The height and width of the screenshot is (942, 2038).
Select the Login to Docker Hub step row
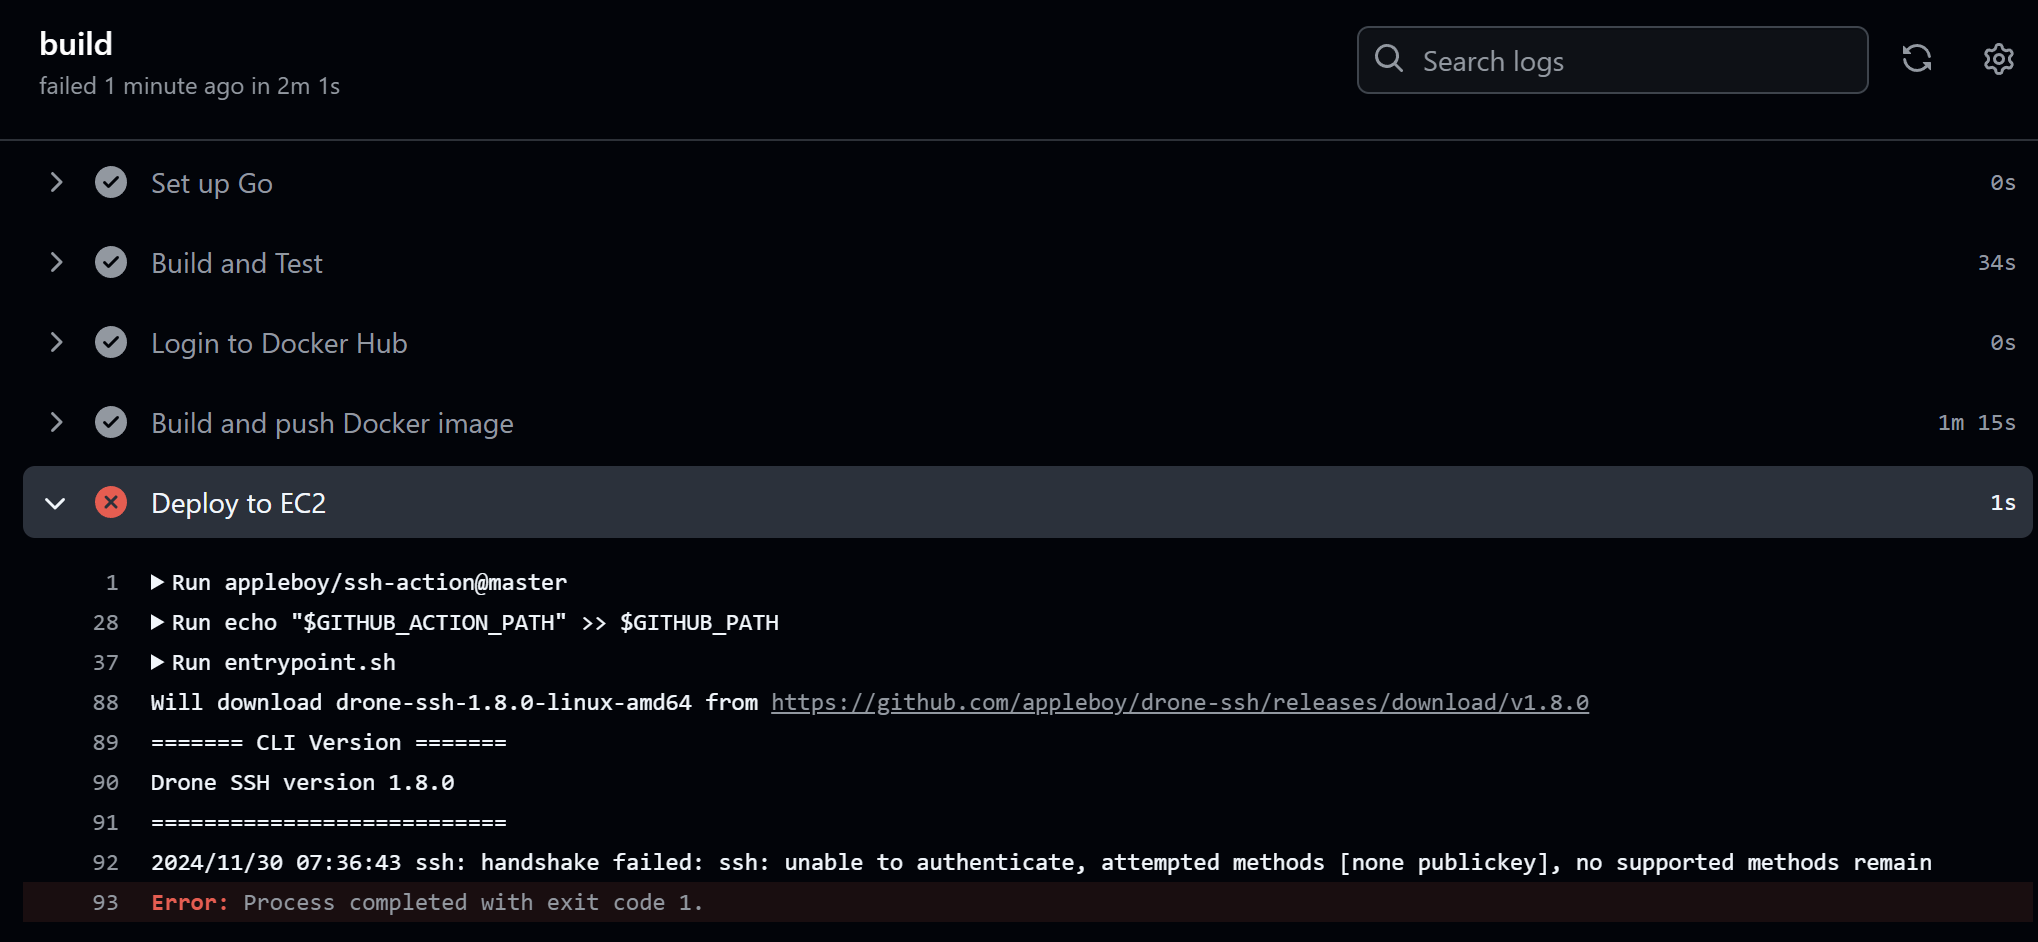[279, 342]
